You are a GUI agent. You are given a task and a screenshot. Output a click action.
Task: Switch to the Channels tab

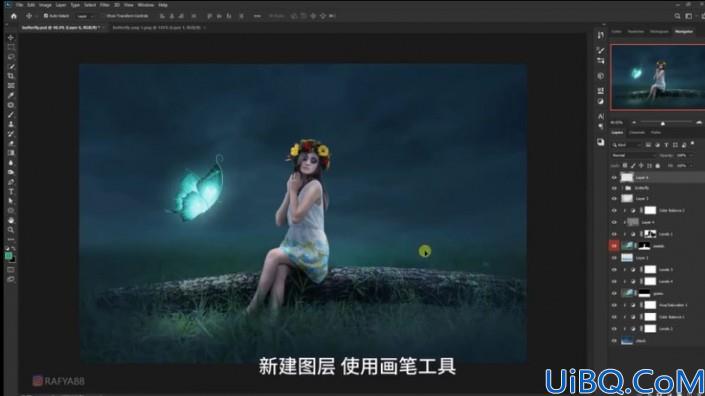pyautogui.click(x=637, y=133)
